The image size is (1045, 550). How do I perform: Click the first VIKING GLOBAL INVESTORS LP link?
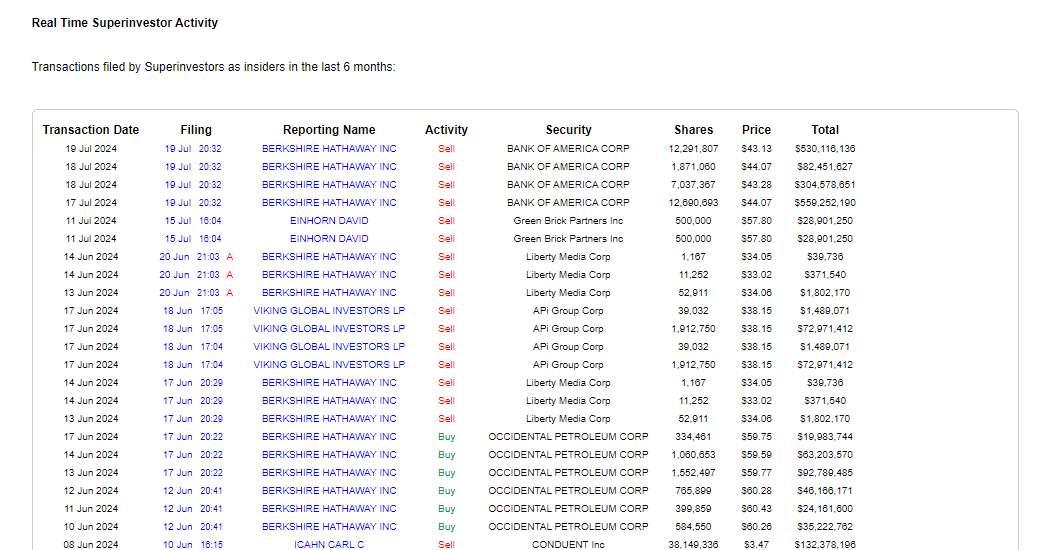[329, 311]
